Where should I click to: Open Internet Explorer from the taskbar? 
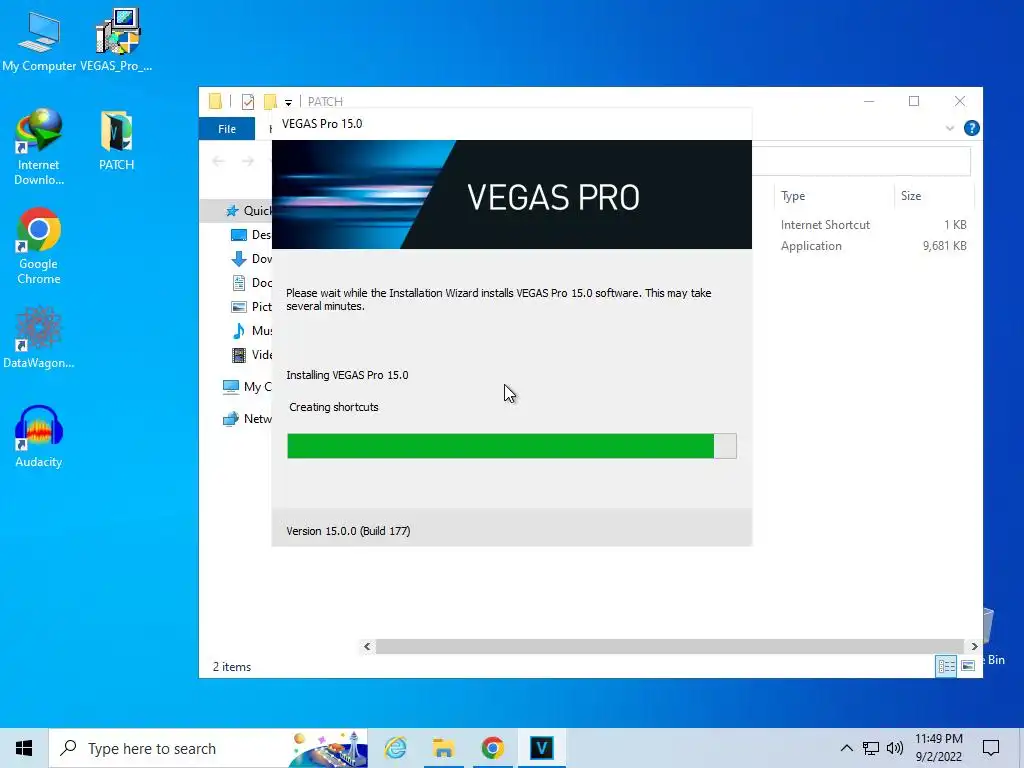395,748
